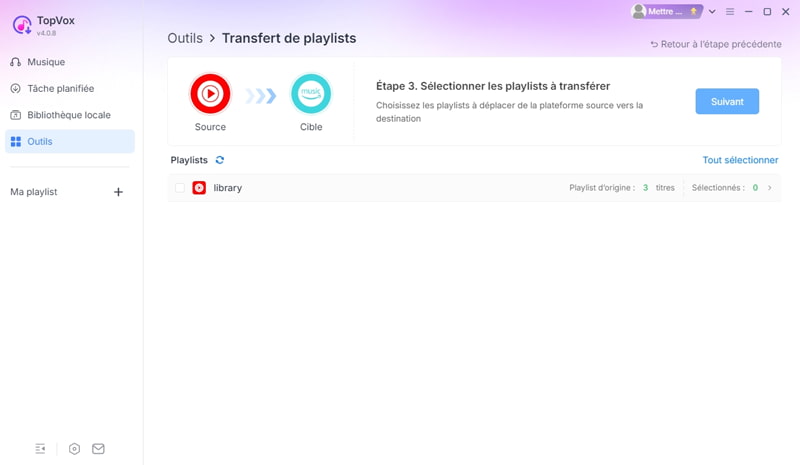Click the Suivant button
Image resolution: width=800 pixels, height=465 pixels.
coord(727,102)
